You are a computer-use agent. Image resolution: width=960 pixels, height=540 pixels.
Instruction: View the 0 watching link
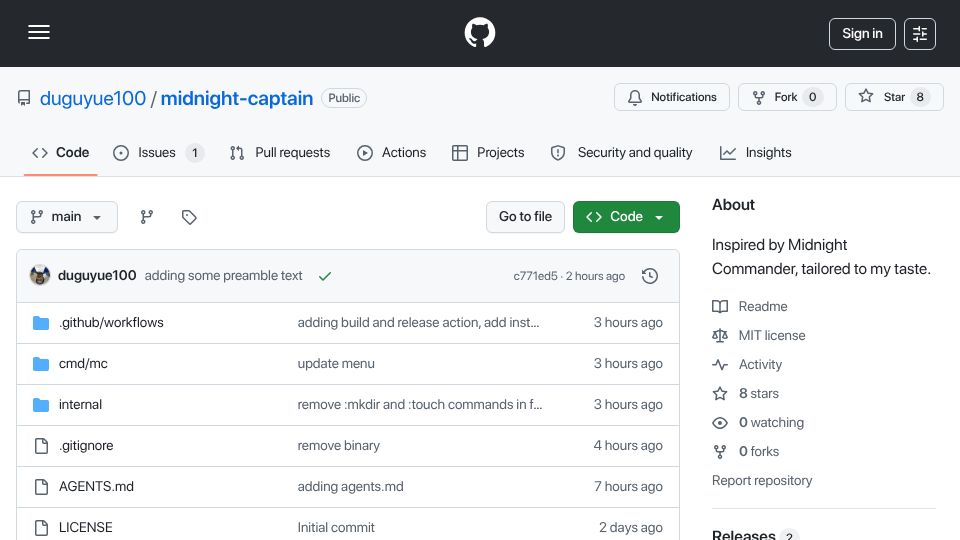point(758,422)
